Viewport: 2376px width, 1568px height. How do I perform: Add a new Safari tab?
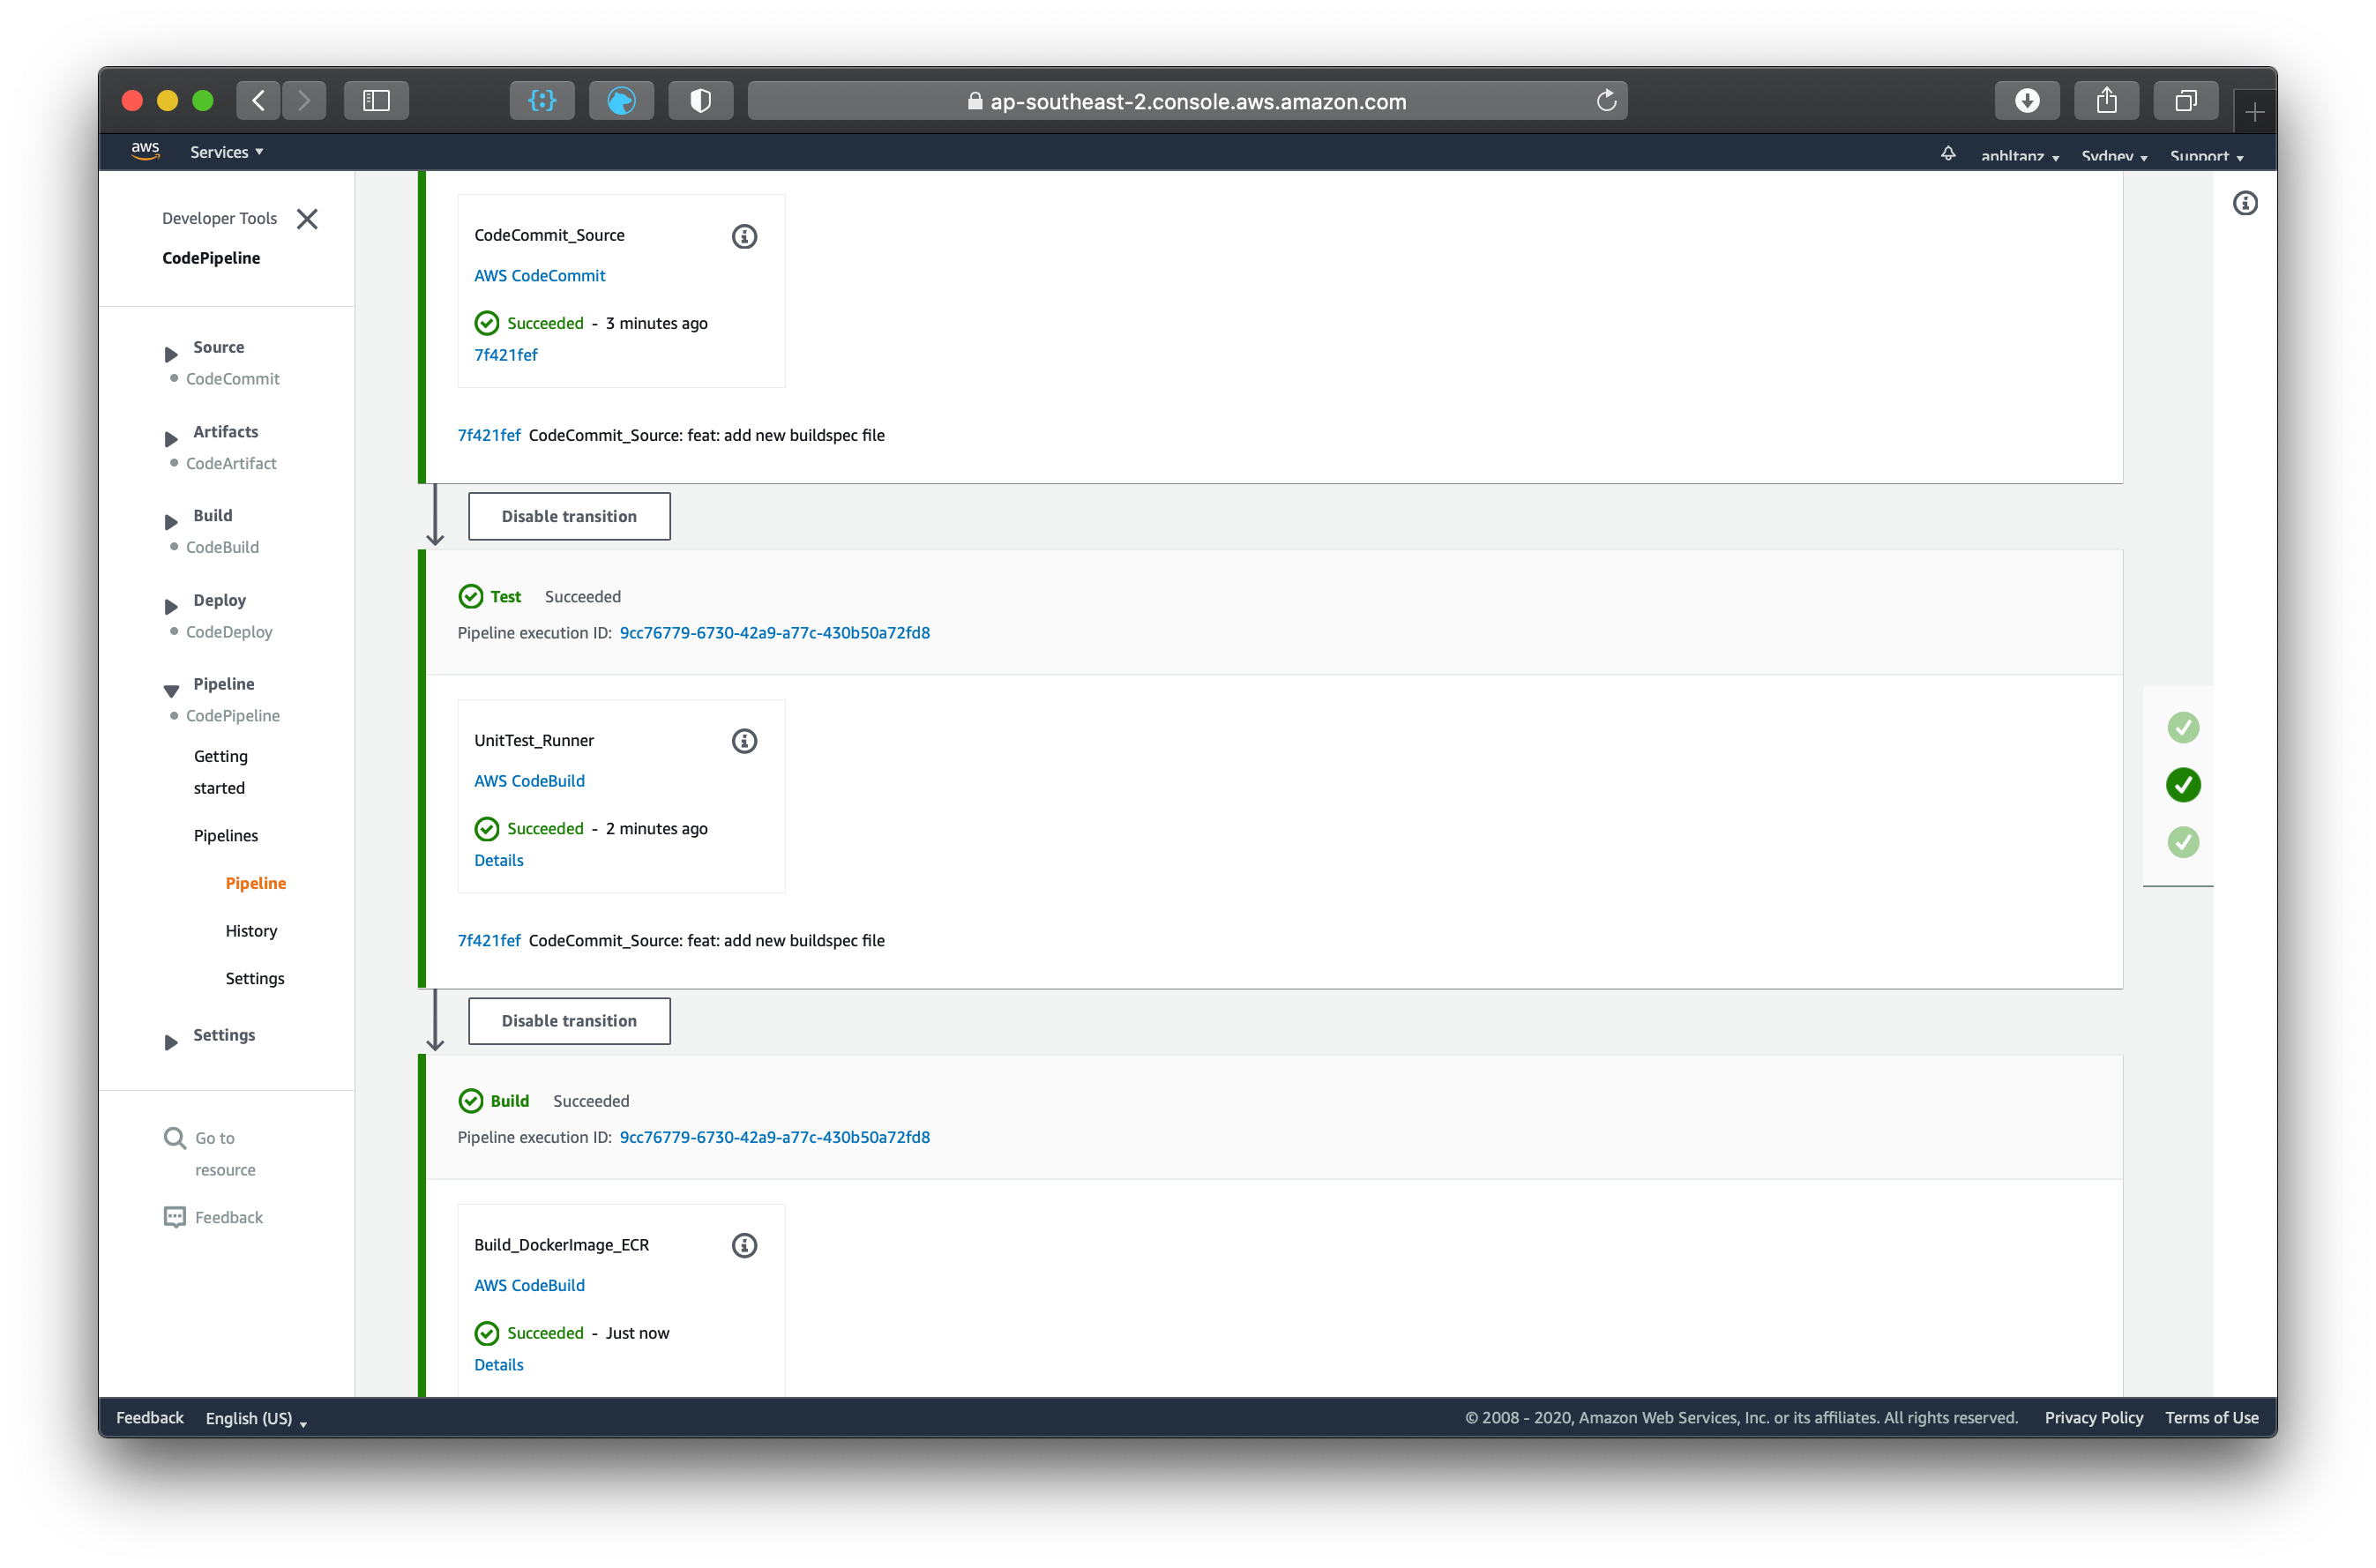pos(2254,112)
